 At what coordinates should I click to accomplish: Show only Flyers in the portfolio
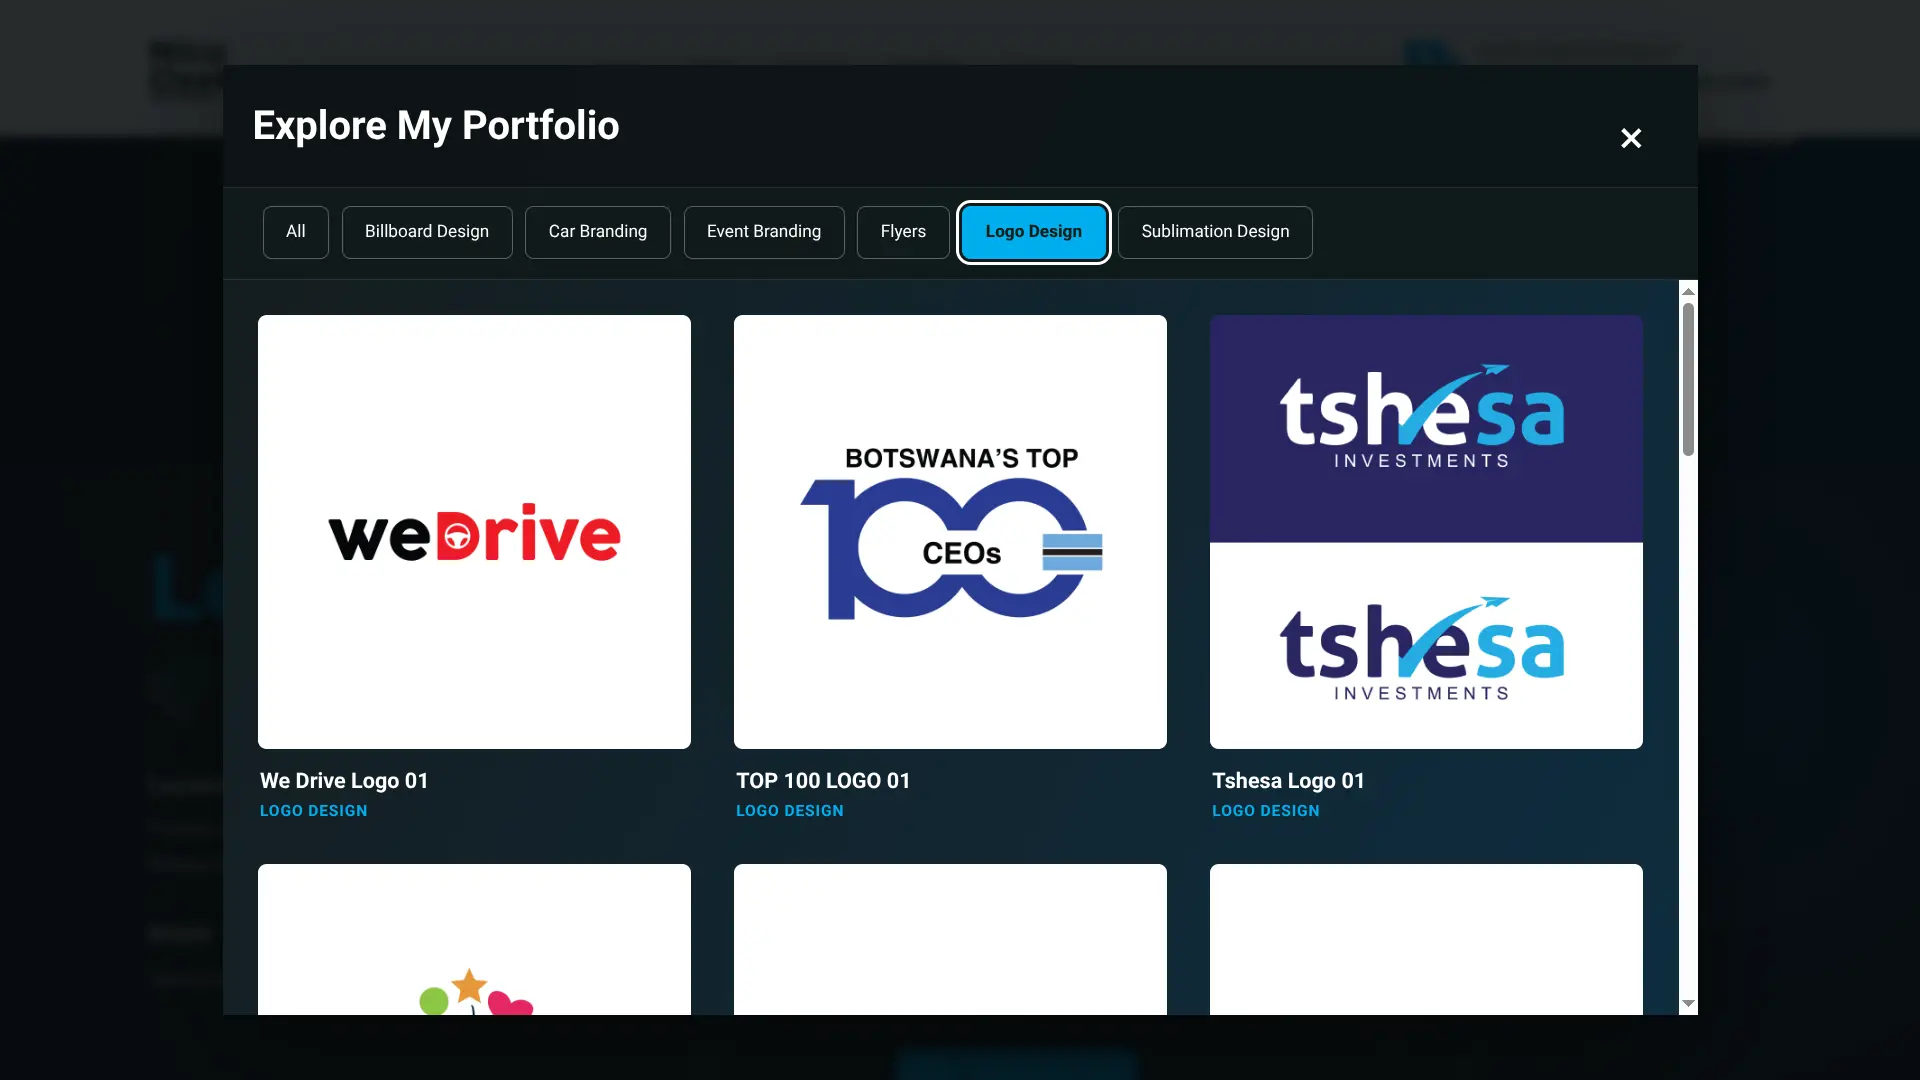point(903,232)
